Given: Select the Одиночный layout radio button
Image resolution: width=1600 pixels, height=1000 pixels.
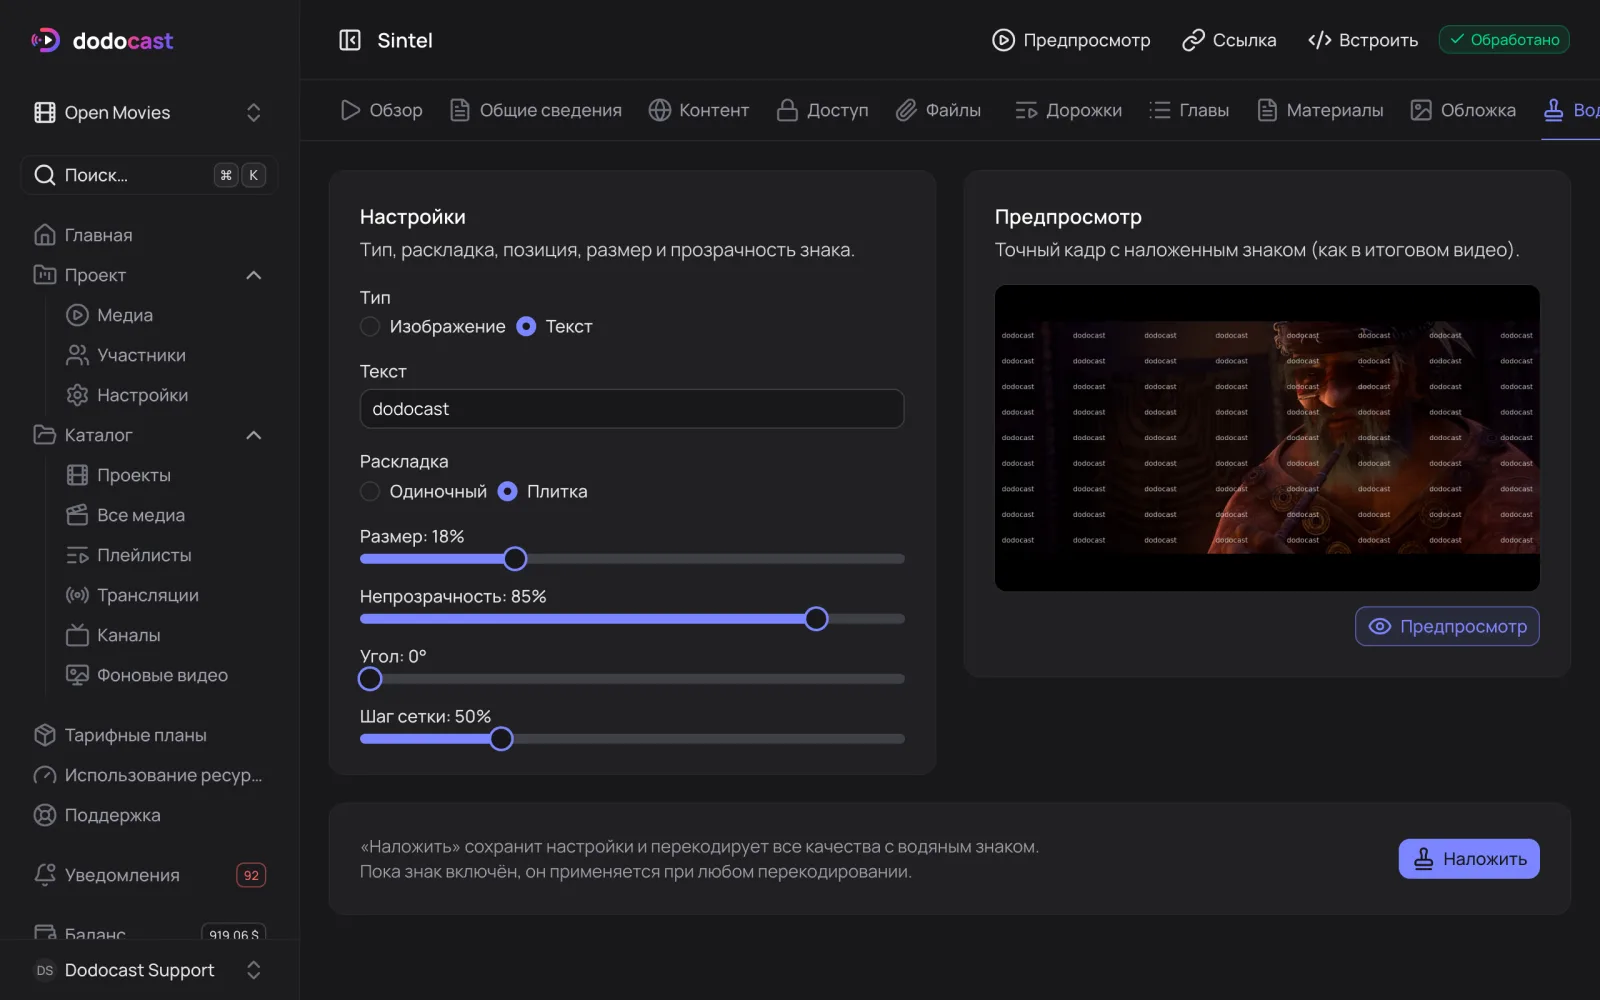Looking at the screenshot, I should coord(370,491).
